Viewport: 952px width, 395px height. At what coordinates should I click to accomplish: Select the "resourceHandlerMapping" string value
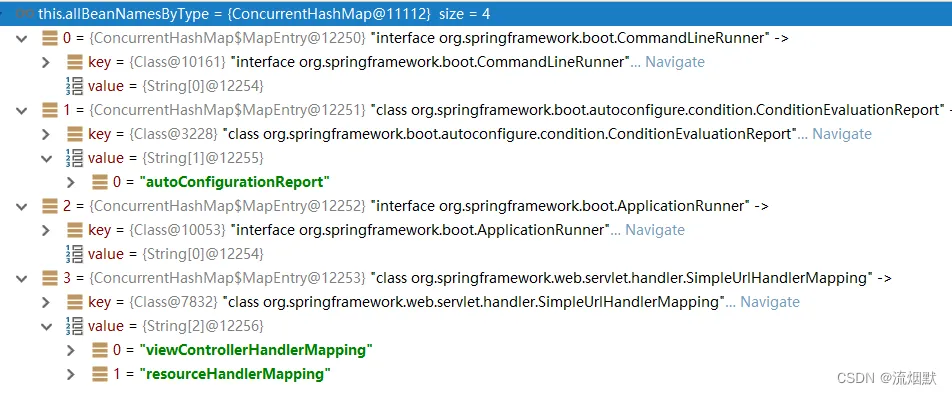pyautogui.click(x=235, y=374)
